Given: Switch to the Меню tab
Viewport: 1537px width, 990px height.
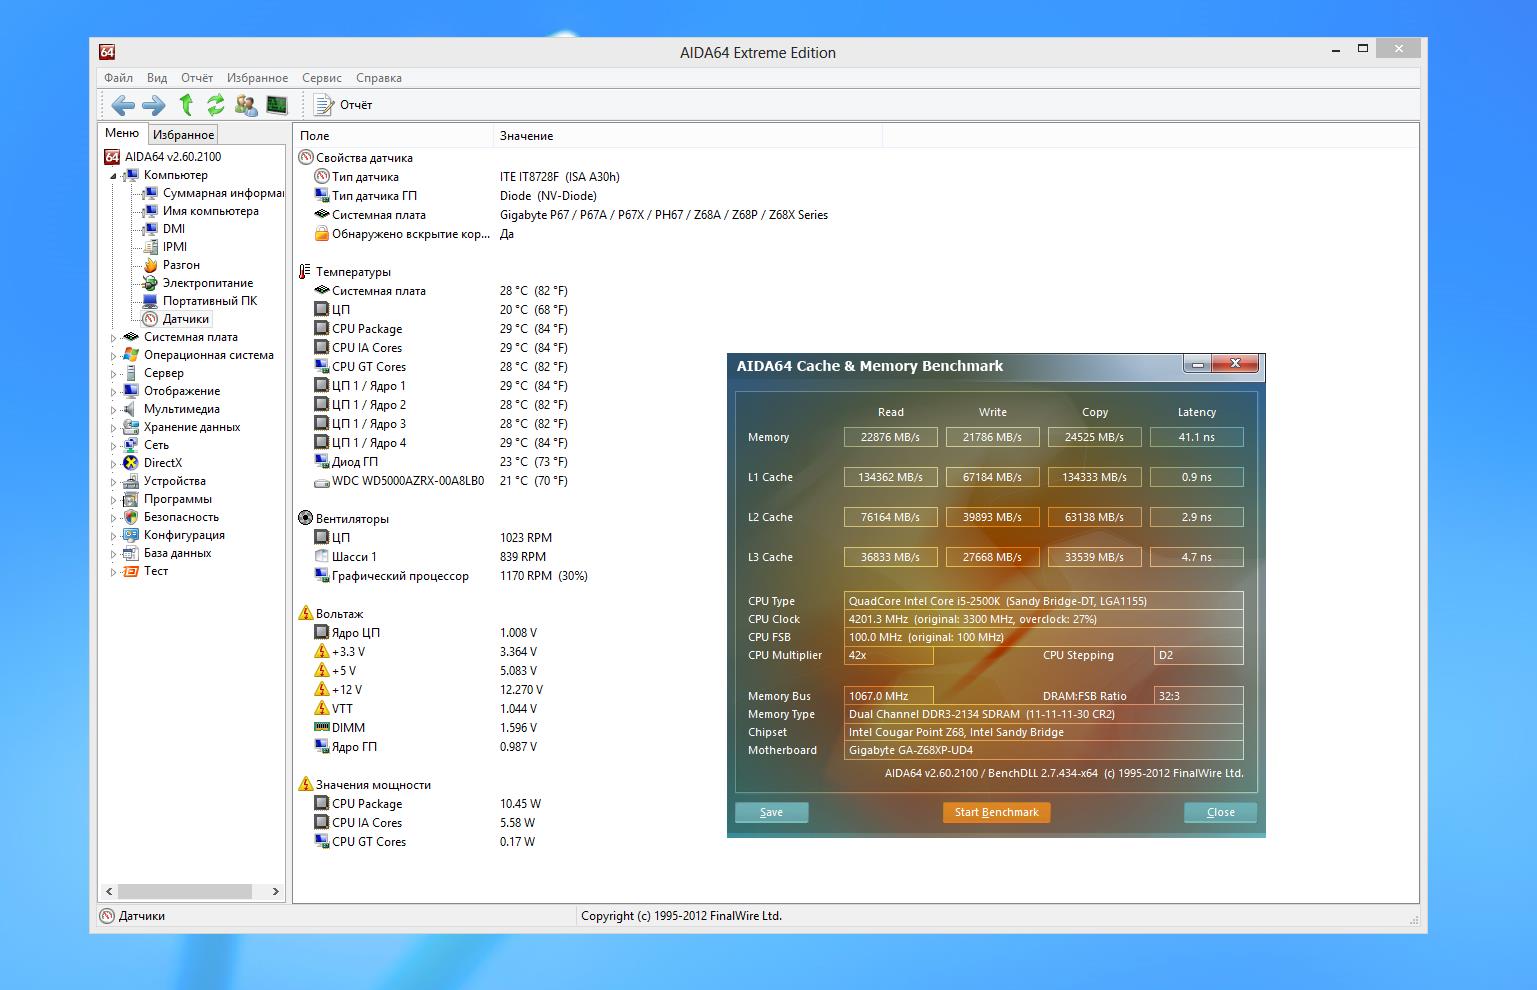Looking at the screenshot, I should [x=122, y=133].
